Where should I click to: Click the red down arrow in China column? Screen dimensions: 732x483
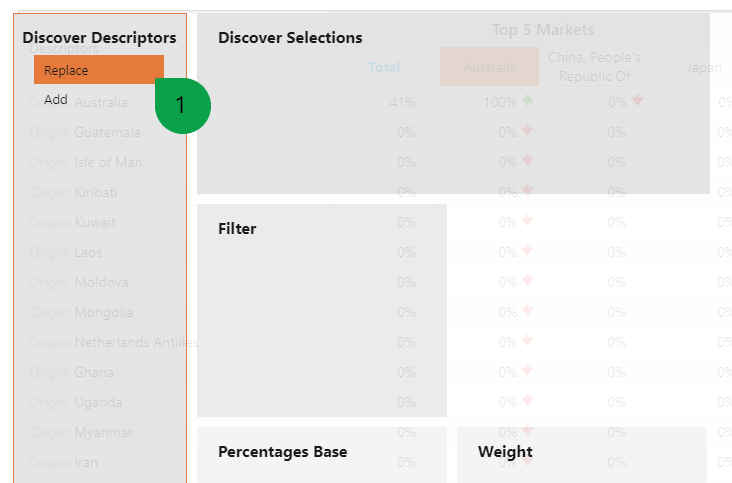tap(637, 100)
